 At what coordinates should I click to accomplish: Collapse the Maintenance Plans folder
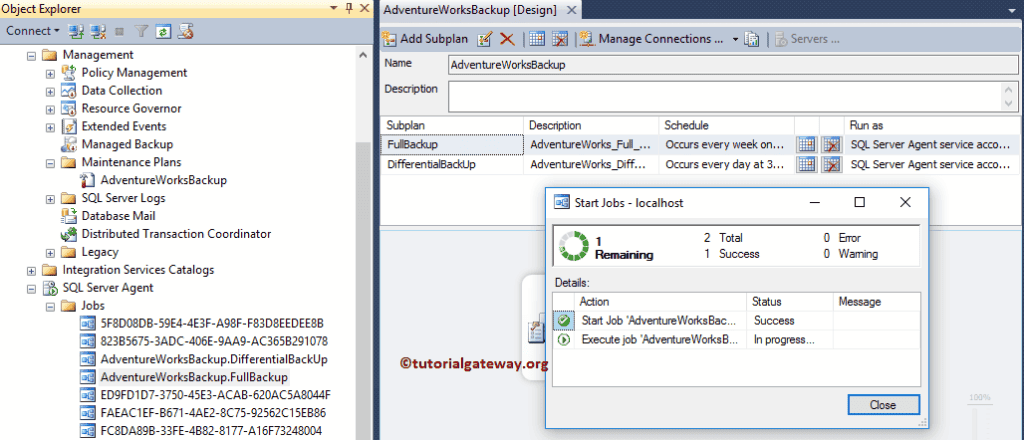coord(50,163)
